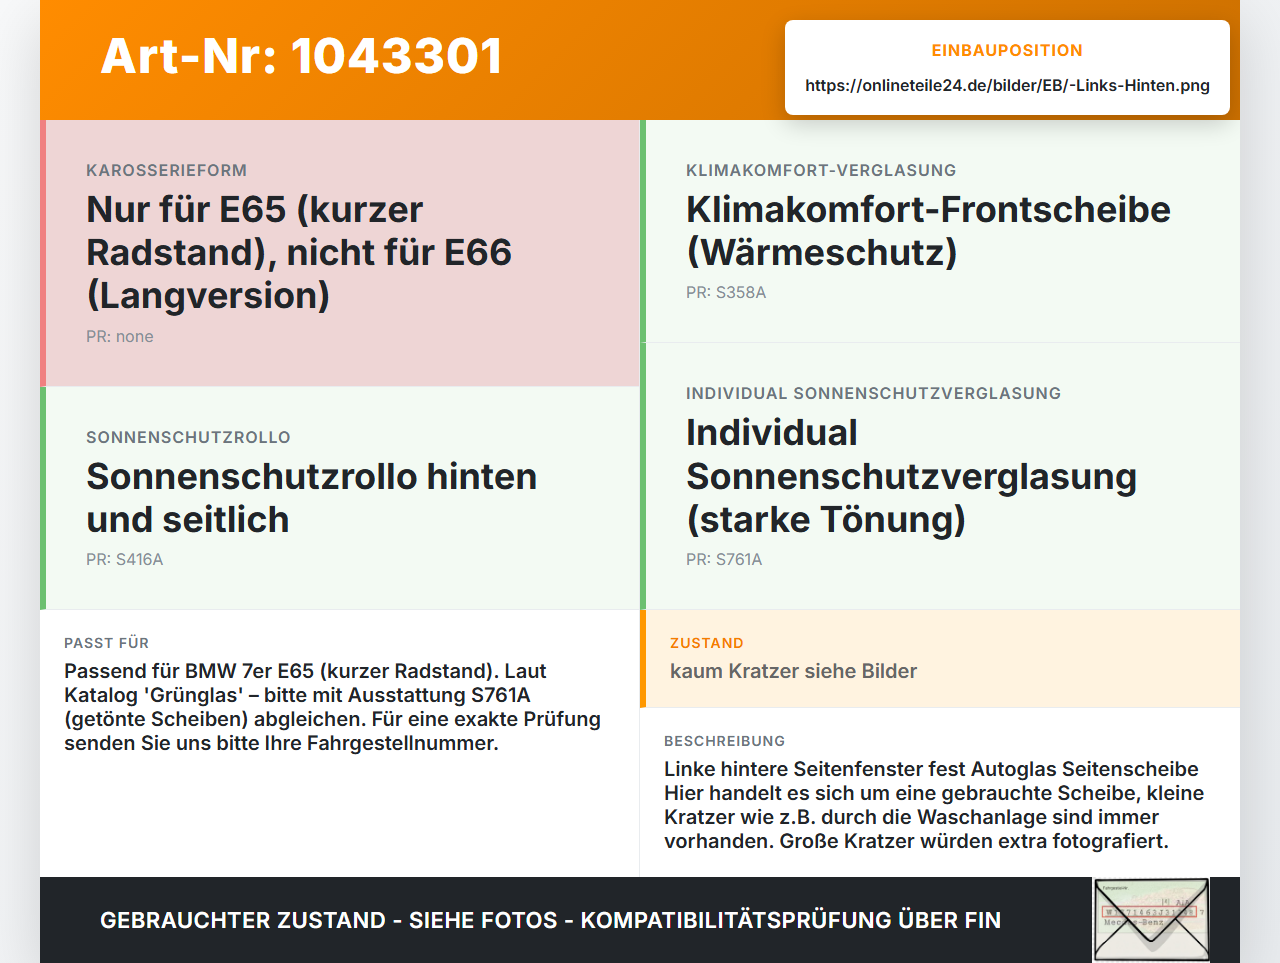Click the 'PR: S358A' code

coord(726,293)
